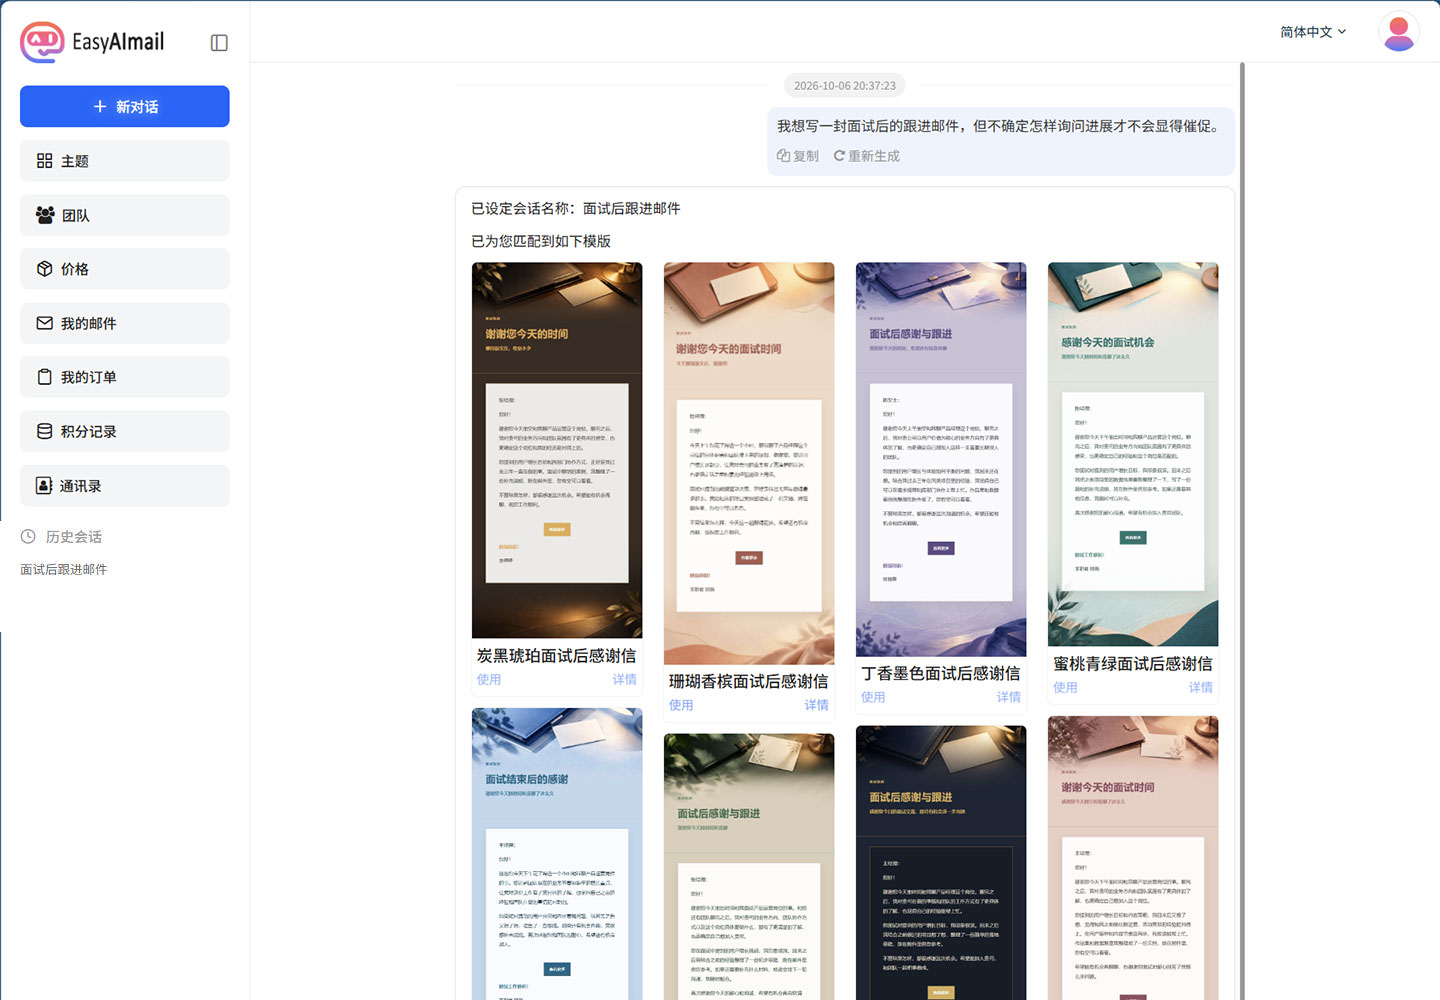Click 详情 under 蜜桃青绿面试后感谢信

1201,687
